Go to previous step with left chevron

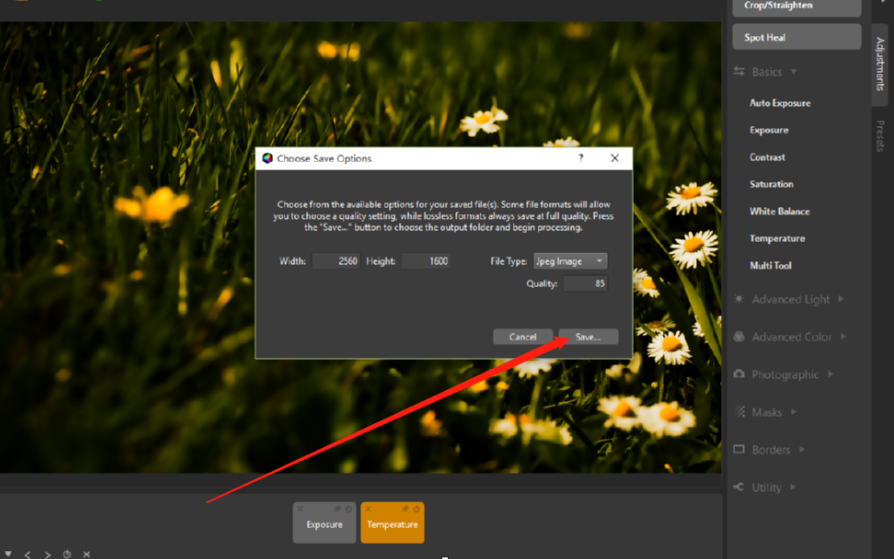coord(27,554)
